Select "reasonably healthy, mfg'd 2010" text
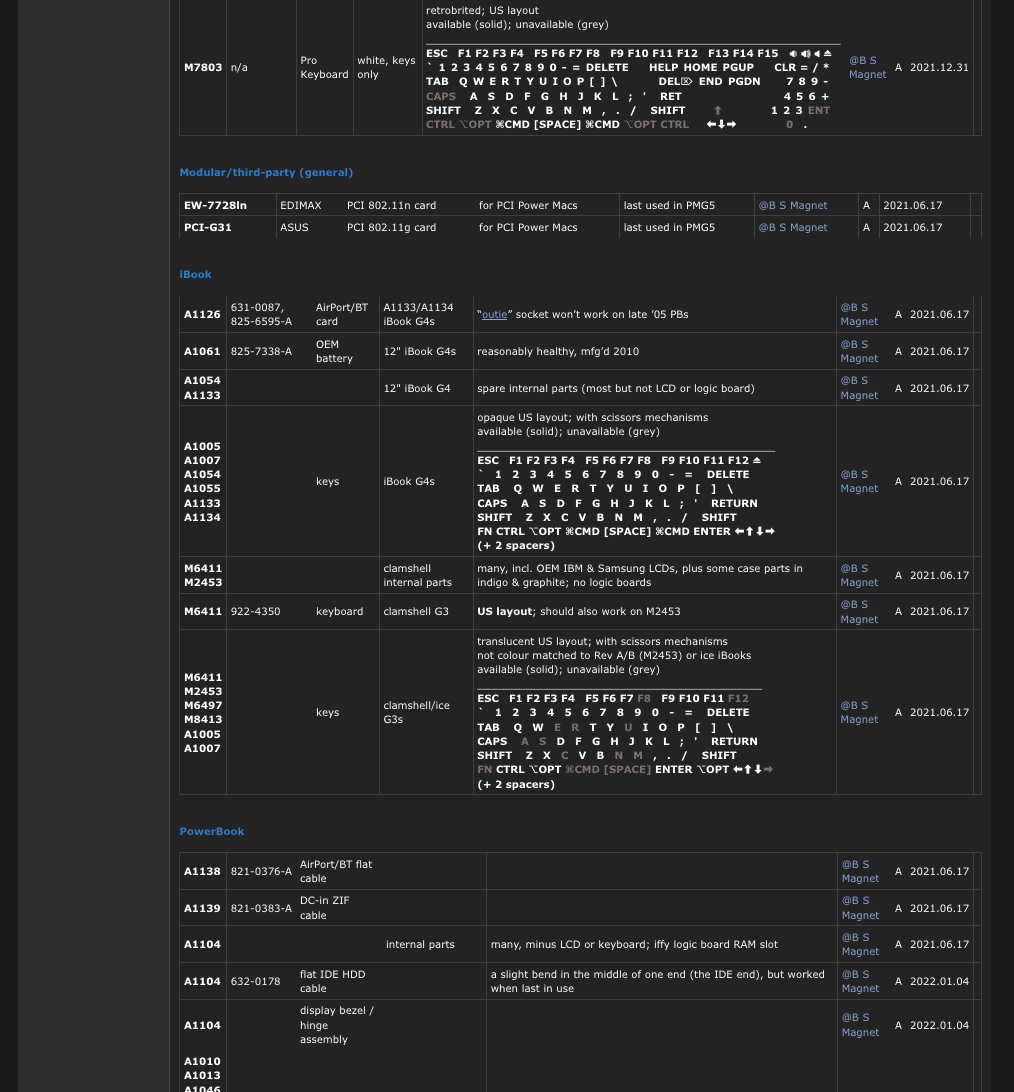 click(x=558, y=352)
